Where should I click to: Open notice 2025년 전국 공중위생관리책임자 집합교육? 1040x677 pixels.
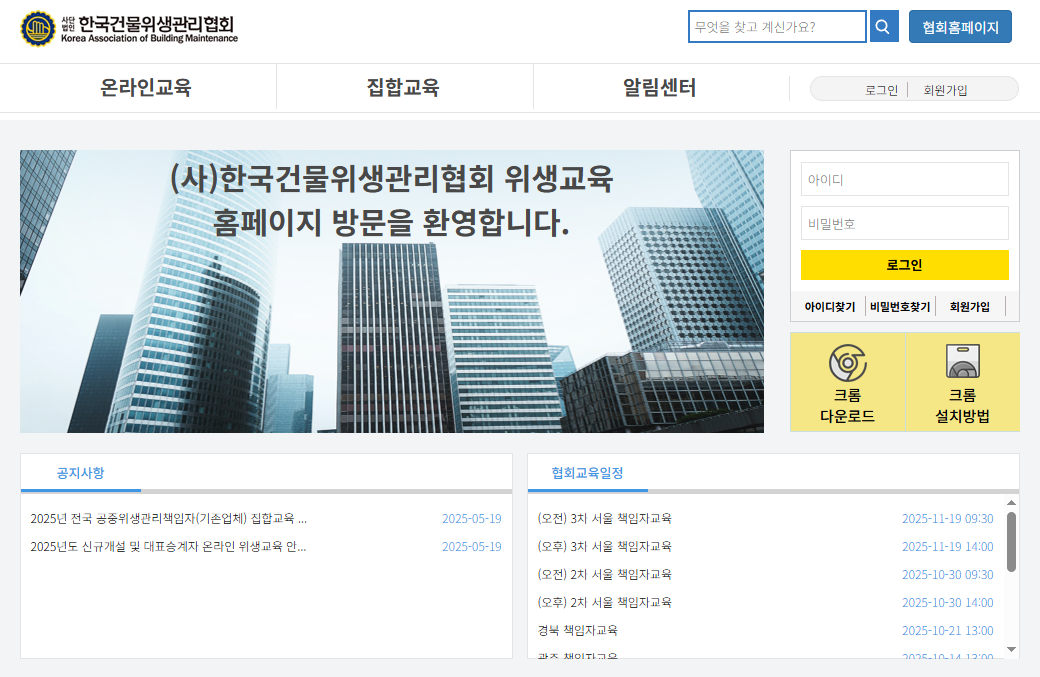[168, 519]
